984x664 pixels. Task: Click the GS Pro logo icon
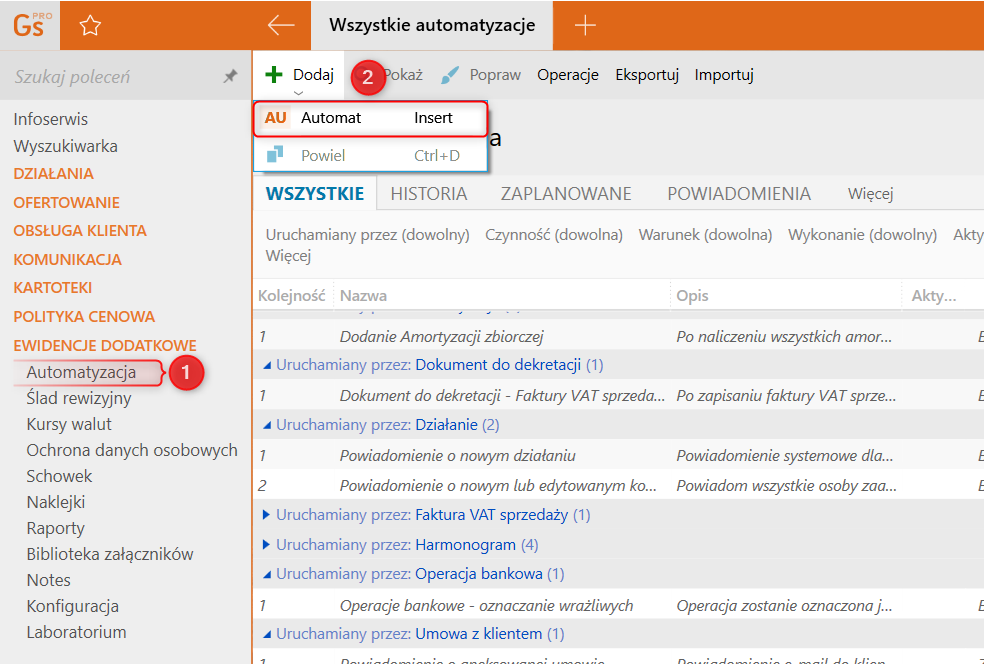[x=29, y=25]
